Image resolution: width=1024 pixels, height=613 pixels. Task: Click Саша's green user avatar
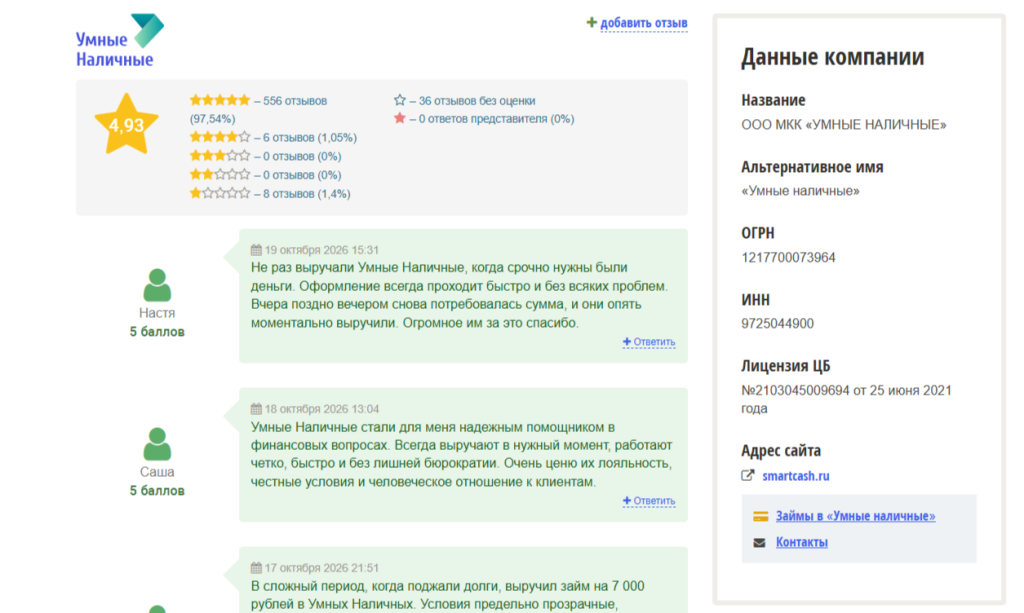(157, 444)
